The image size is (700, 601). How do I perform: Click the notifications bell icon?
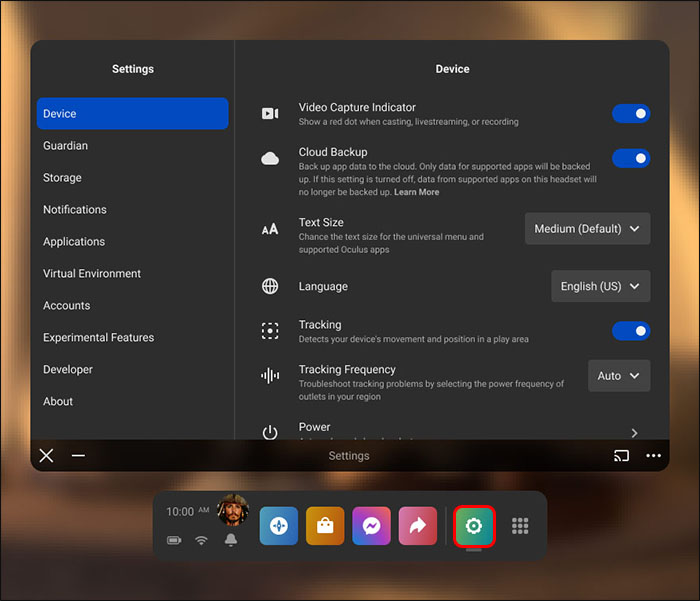(231, 540)
